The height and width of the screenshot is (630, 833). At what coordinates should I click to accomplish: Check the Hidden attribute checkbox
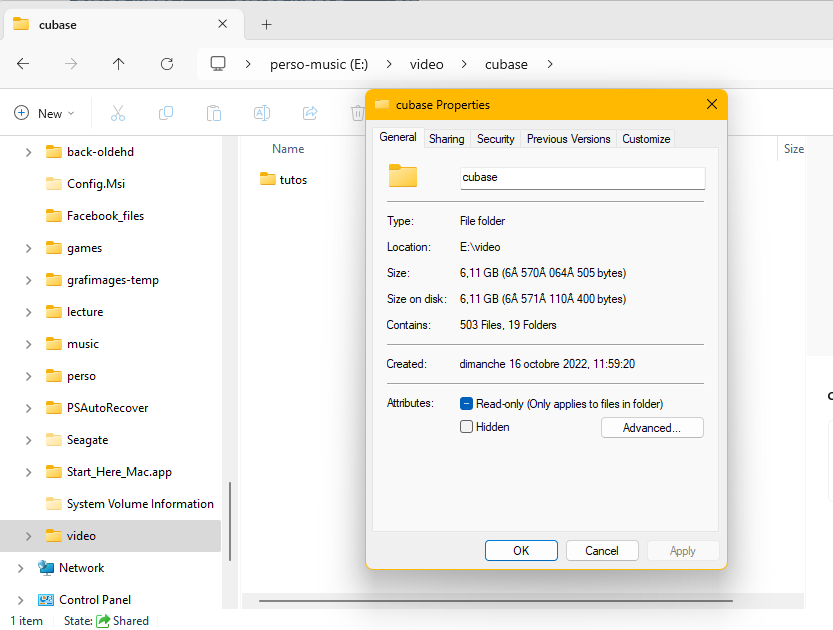[466, 427]
